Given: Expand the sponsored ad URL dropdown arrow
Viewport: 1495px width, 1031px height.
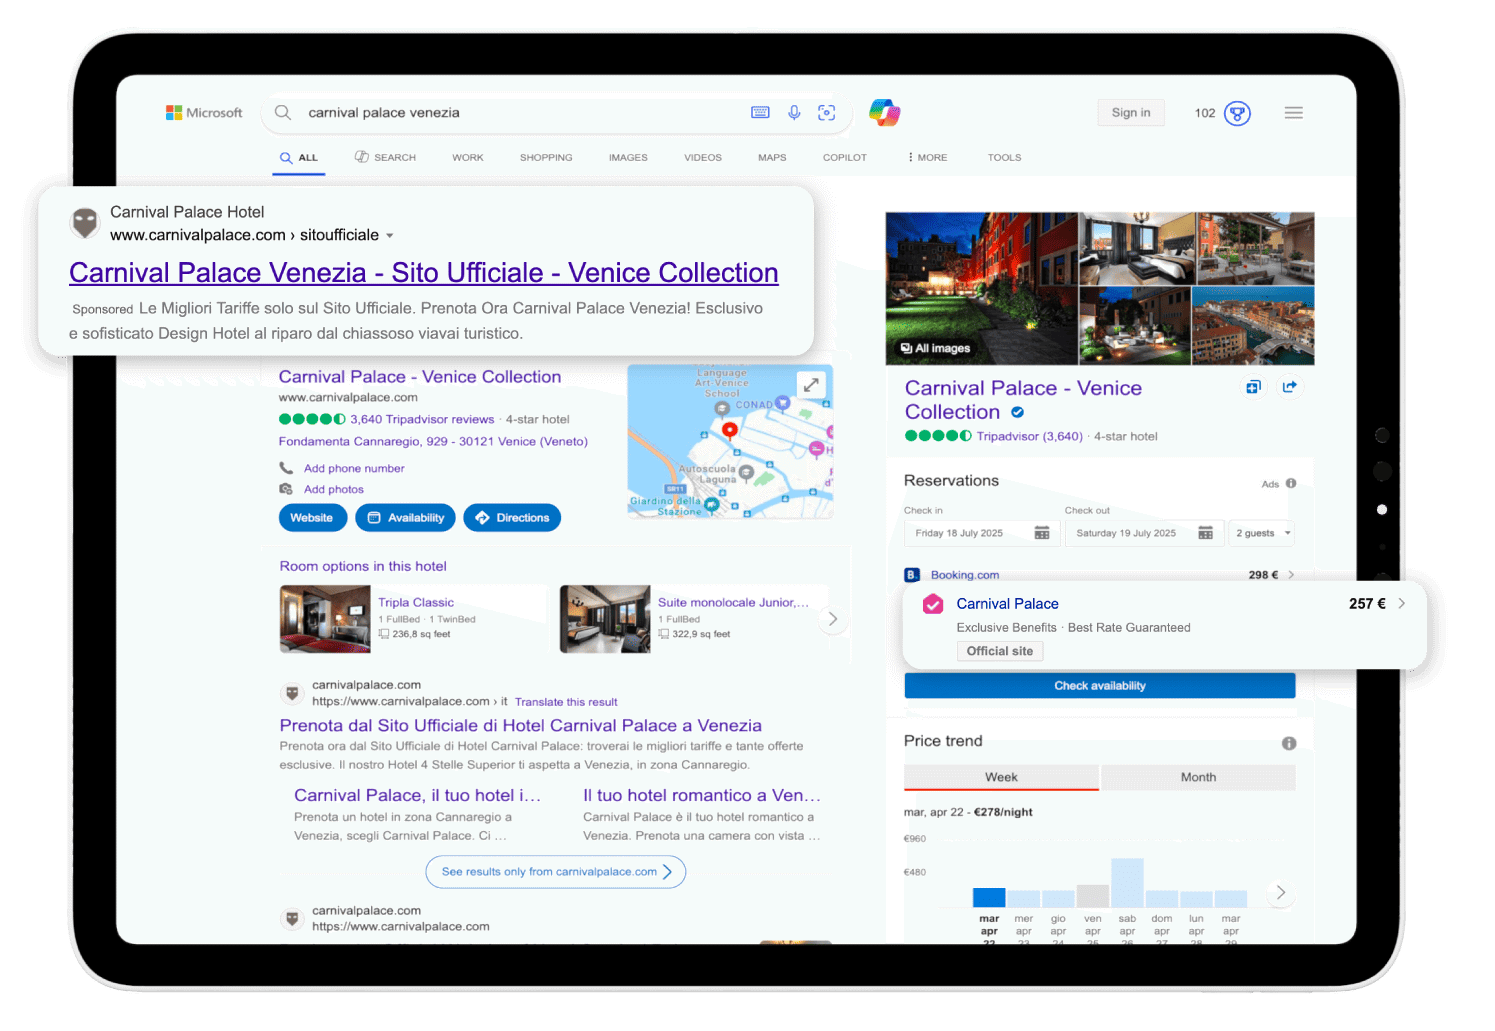Looking at the screenshot, I should 390,236.
